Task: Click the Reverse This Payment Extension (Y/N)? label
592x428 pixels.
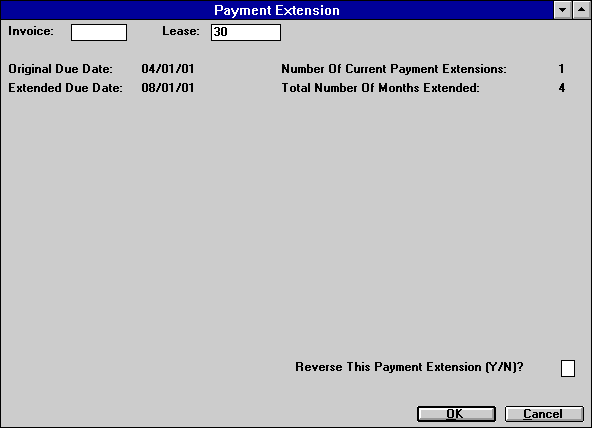Action: pos(409,367)
